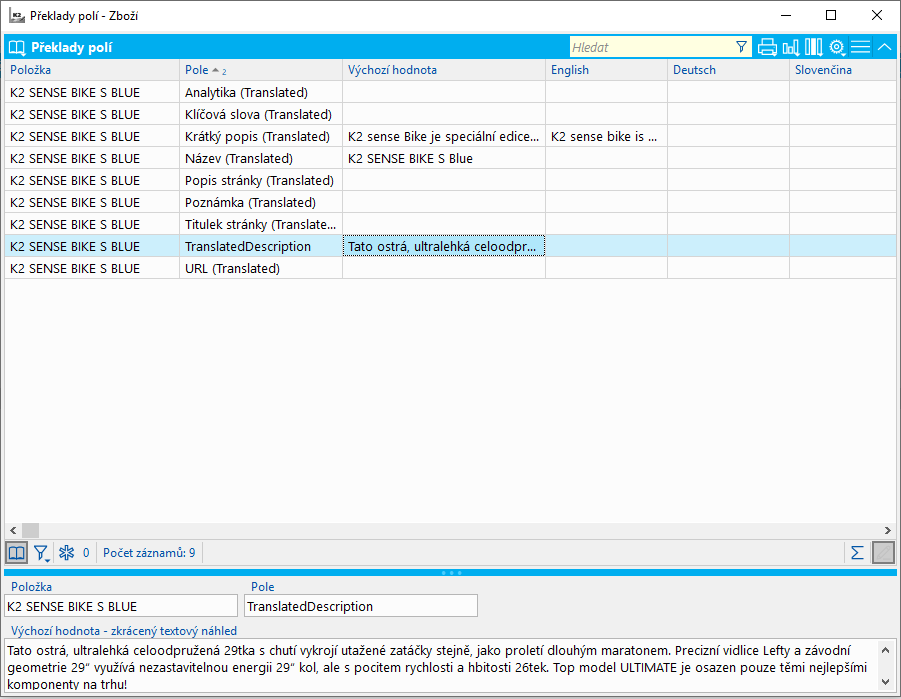Select the Popis stránky (Translated) row
The width and height of the screenshot is (901, 699).
(x=450, y=180)
